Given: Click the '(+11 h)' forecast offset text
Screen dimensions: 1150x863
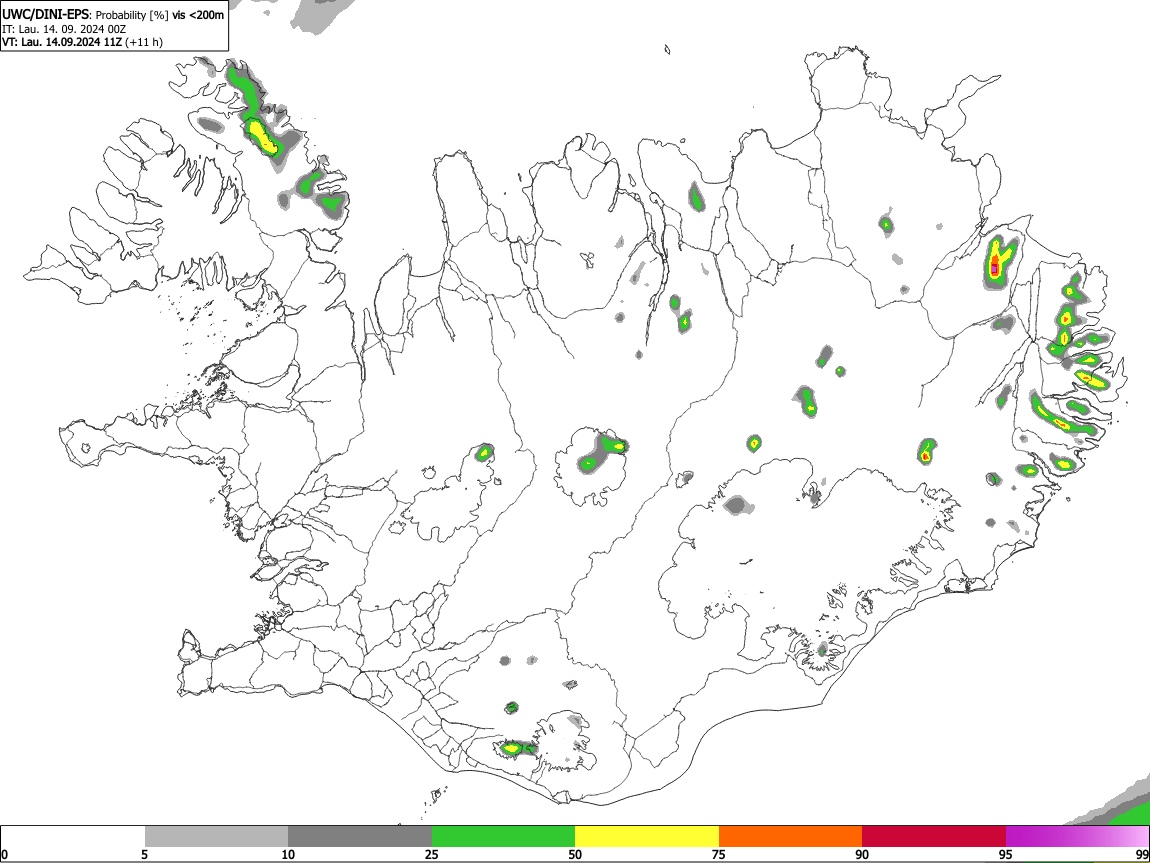Looking at the screenshot, I should (144, 42).
